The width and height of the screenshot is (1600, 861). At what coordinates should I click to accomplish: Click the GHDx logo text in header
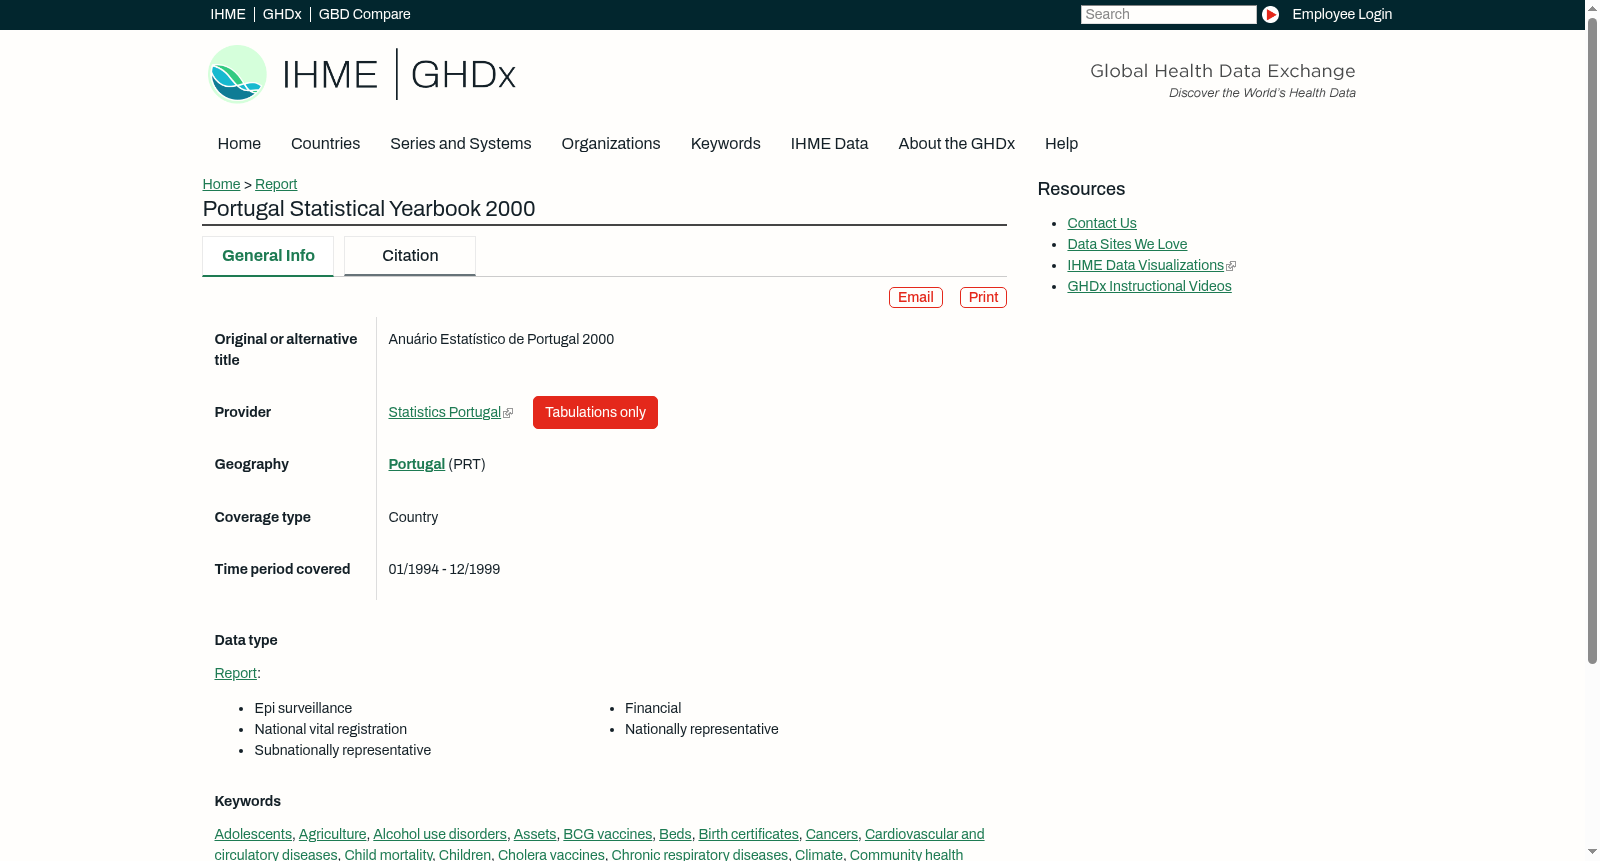(463, 74)
